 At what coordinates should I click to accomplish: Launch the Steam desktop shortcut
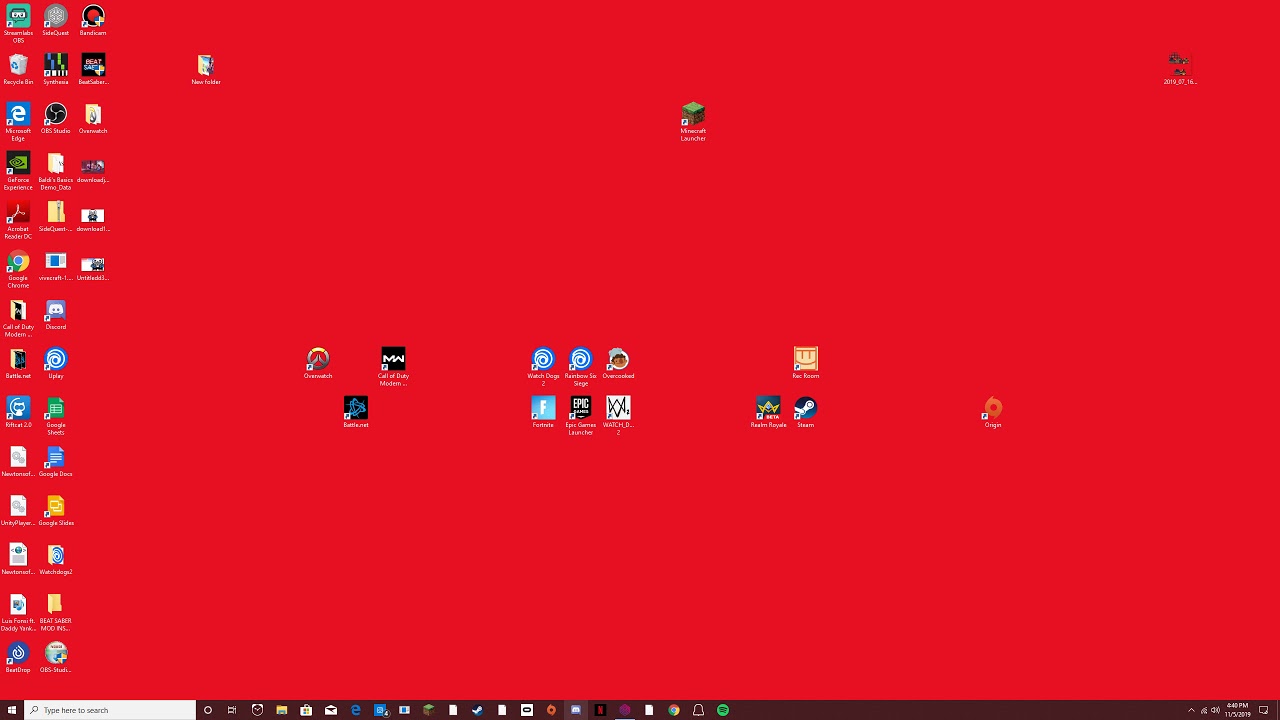pyautogui.click(x=806, y=412)
